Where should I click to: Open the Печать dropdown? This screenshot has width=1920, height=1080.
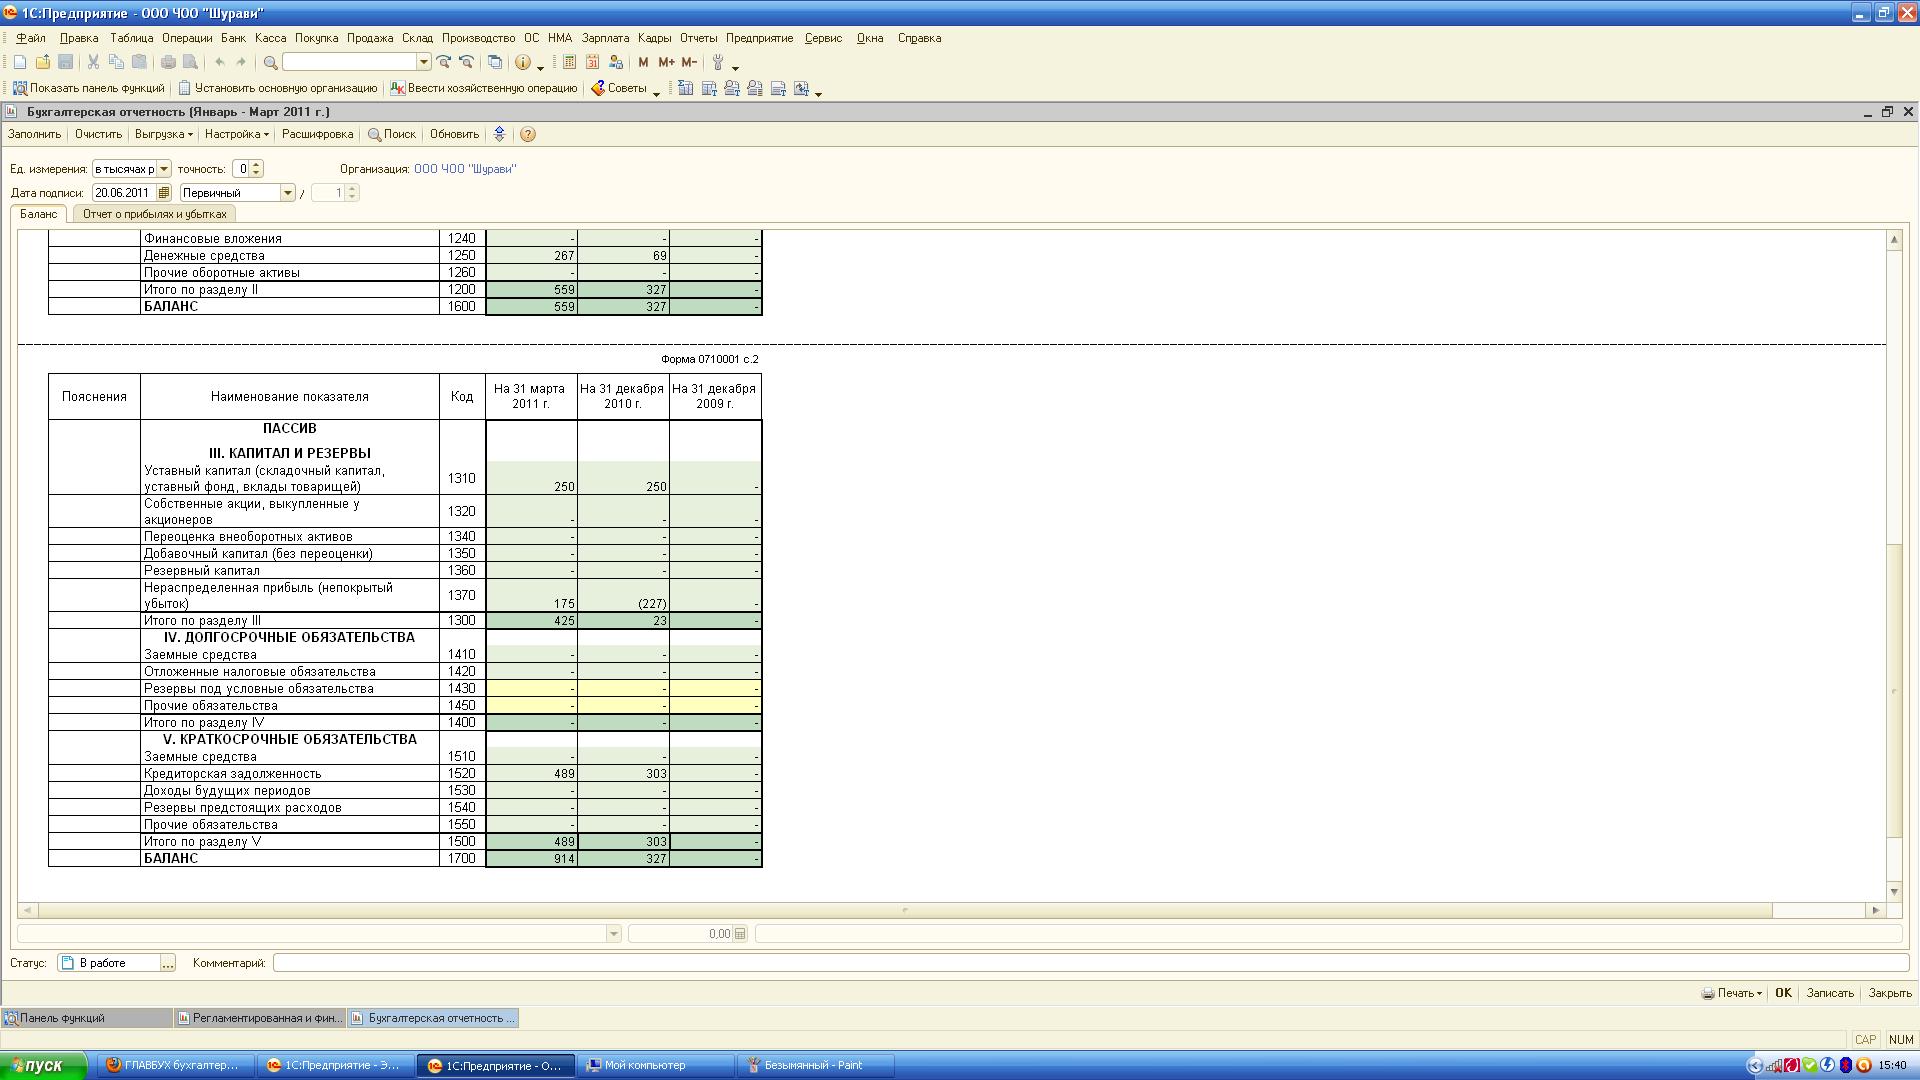click(x=1732, y=993)
